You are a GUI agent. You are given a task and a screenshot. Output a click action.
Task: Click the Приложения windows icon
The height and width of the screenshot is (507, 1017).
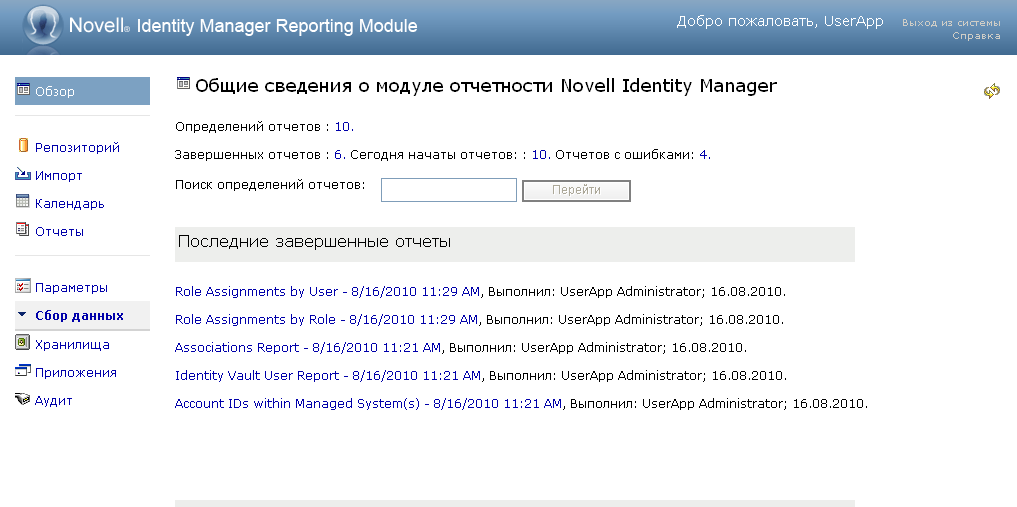click(23, 371)
